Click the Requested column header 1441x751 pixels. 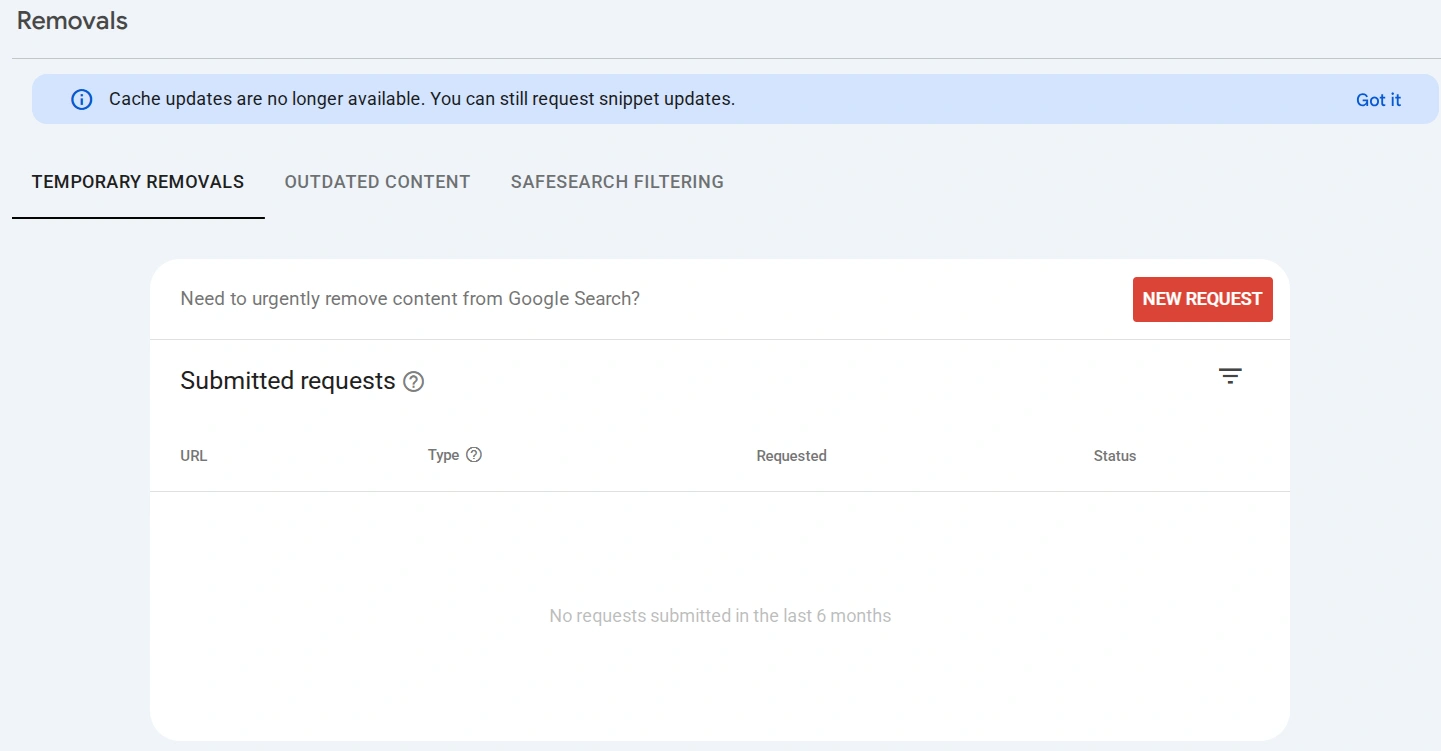pos(791,456)
